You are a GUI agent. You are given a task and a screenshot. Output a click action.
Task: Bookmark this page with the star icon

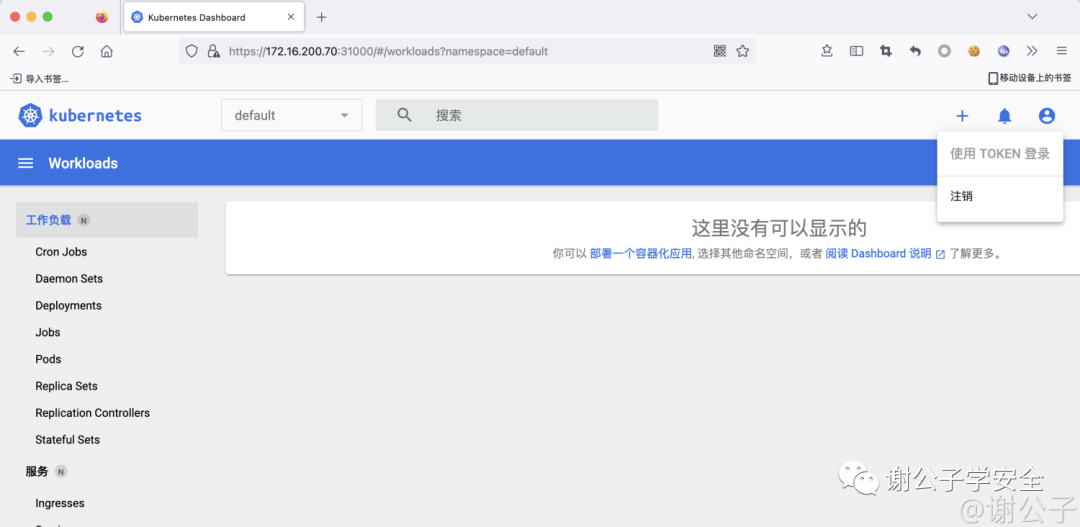pyautogui.click(x=742, y=51)
